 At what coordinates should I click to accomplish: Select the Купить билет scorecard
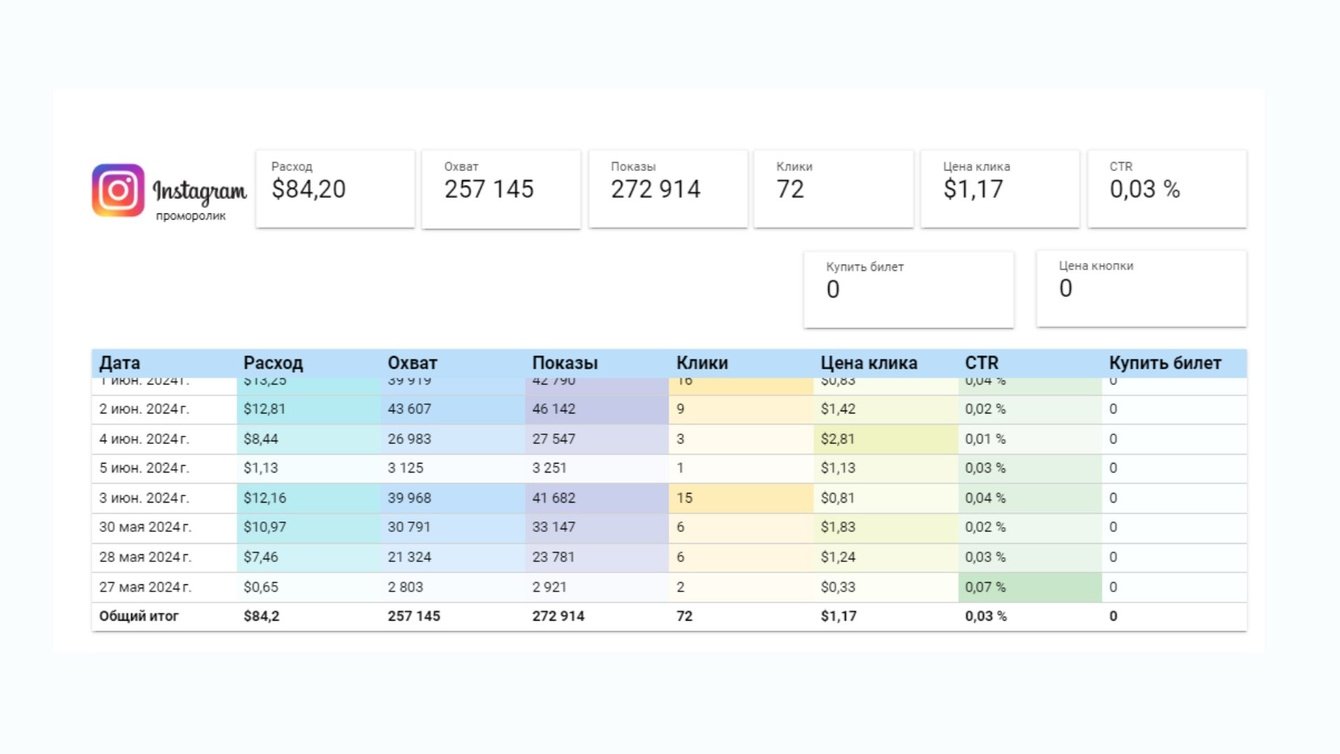click(x=908, y=289)
